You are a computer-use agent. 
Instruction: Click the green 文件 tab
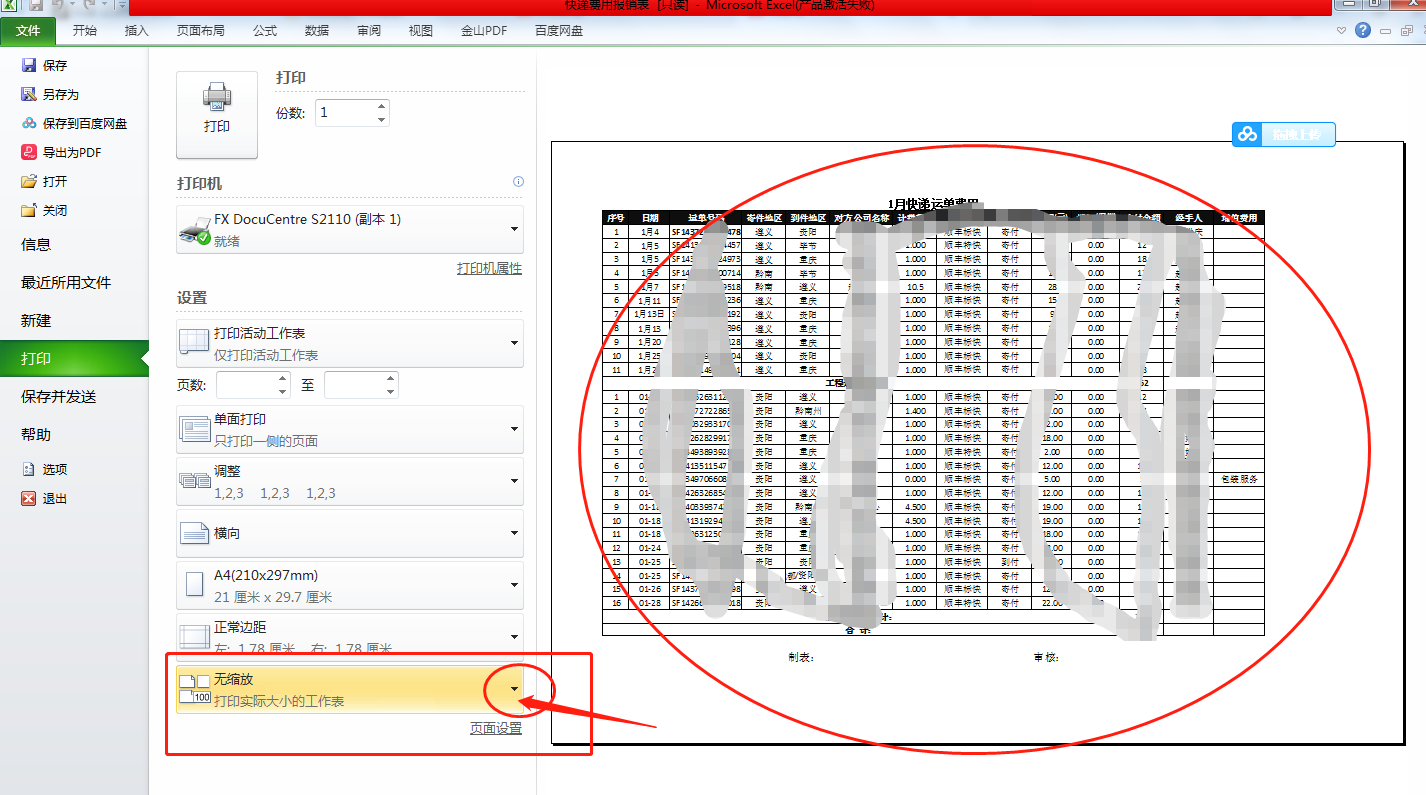(29, 31)
